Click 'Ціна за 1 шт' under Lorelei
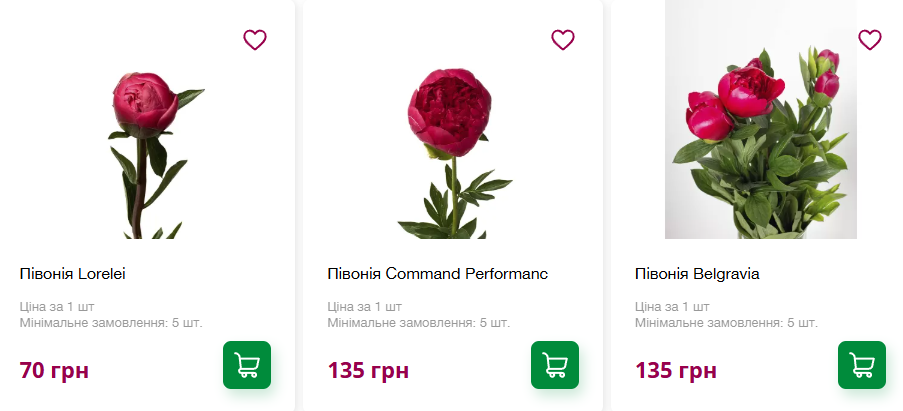This screenshot has height=411, width=903. [x=57, y=306]
